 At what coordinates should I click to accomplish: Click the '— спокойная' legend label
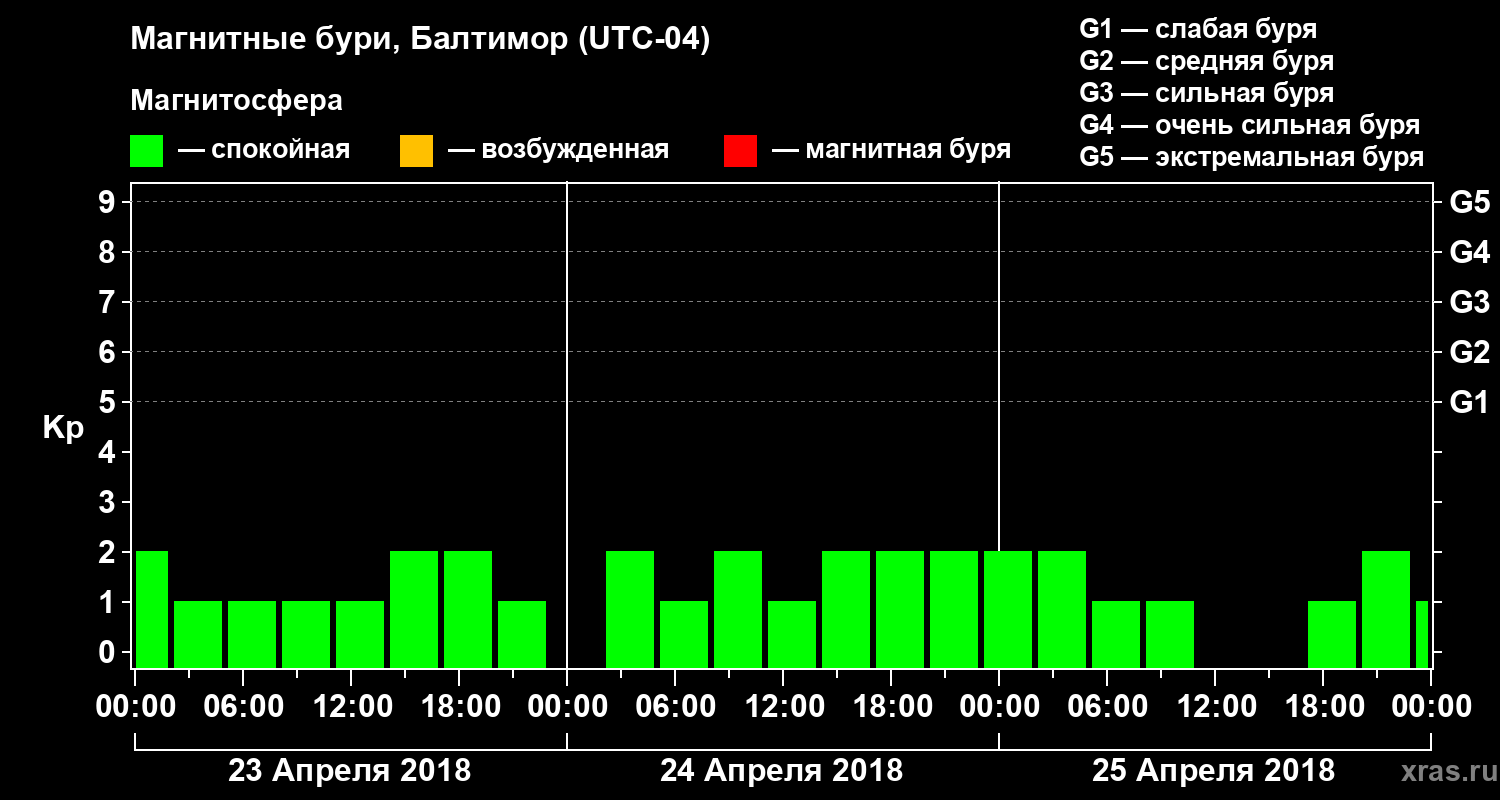tap(264, 151)
